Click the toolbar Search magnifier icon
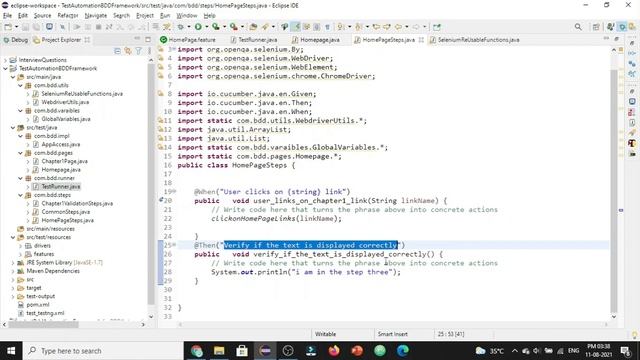This screenshot has width=640, height=360. point(578,27)
